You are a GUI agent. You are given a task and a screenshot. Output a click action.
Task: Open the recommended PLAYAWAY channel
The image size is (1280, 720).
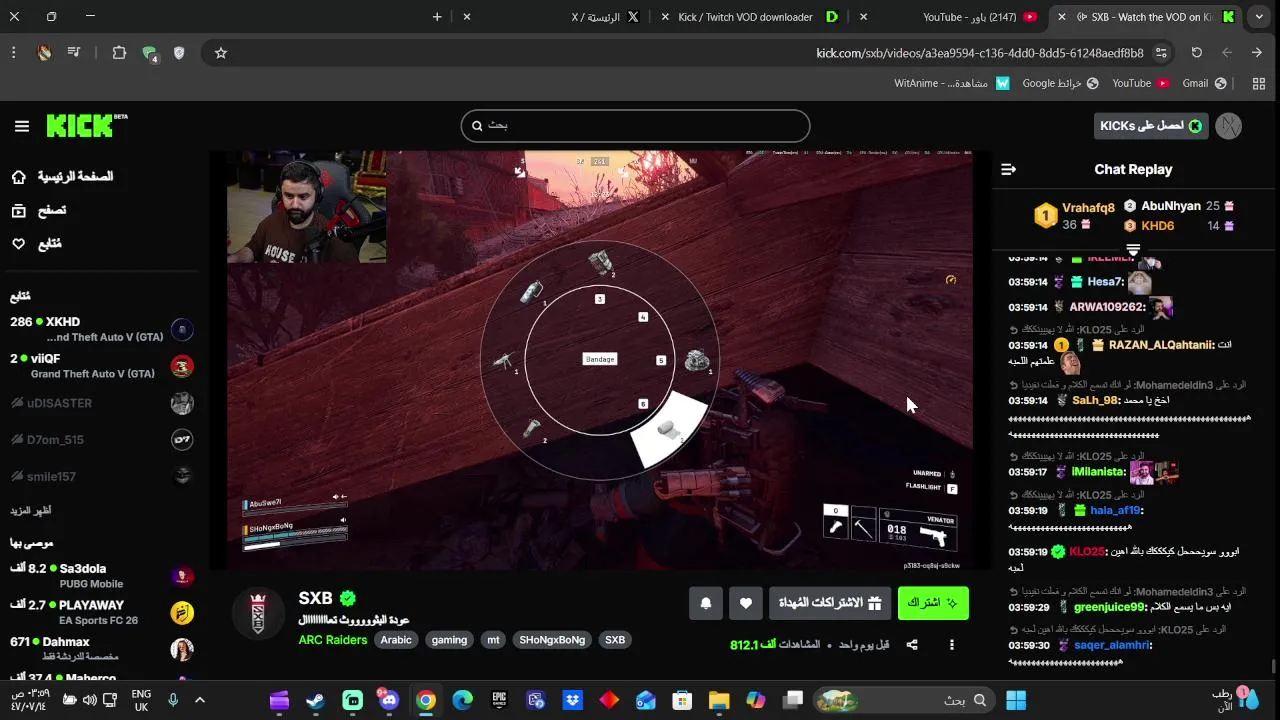(x=100, y=612)
